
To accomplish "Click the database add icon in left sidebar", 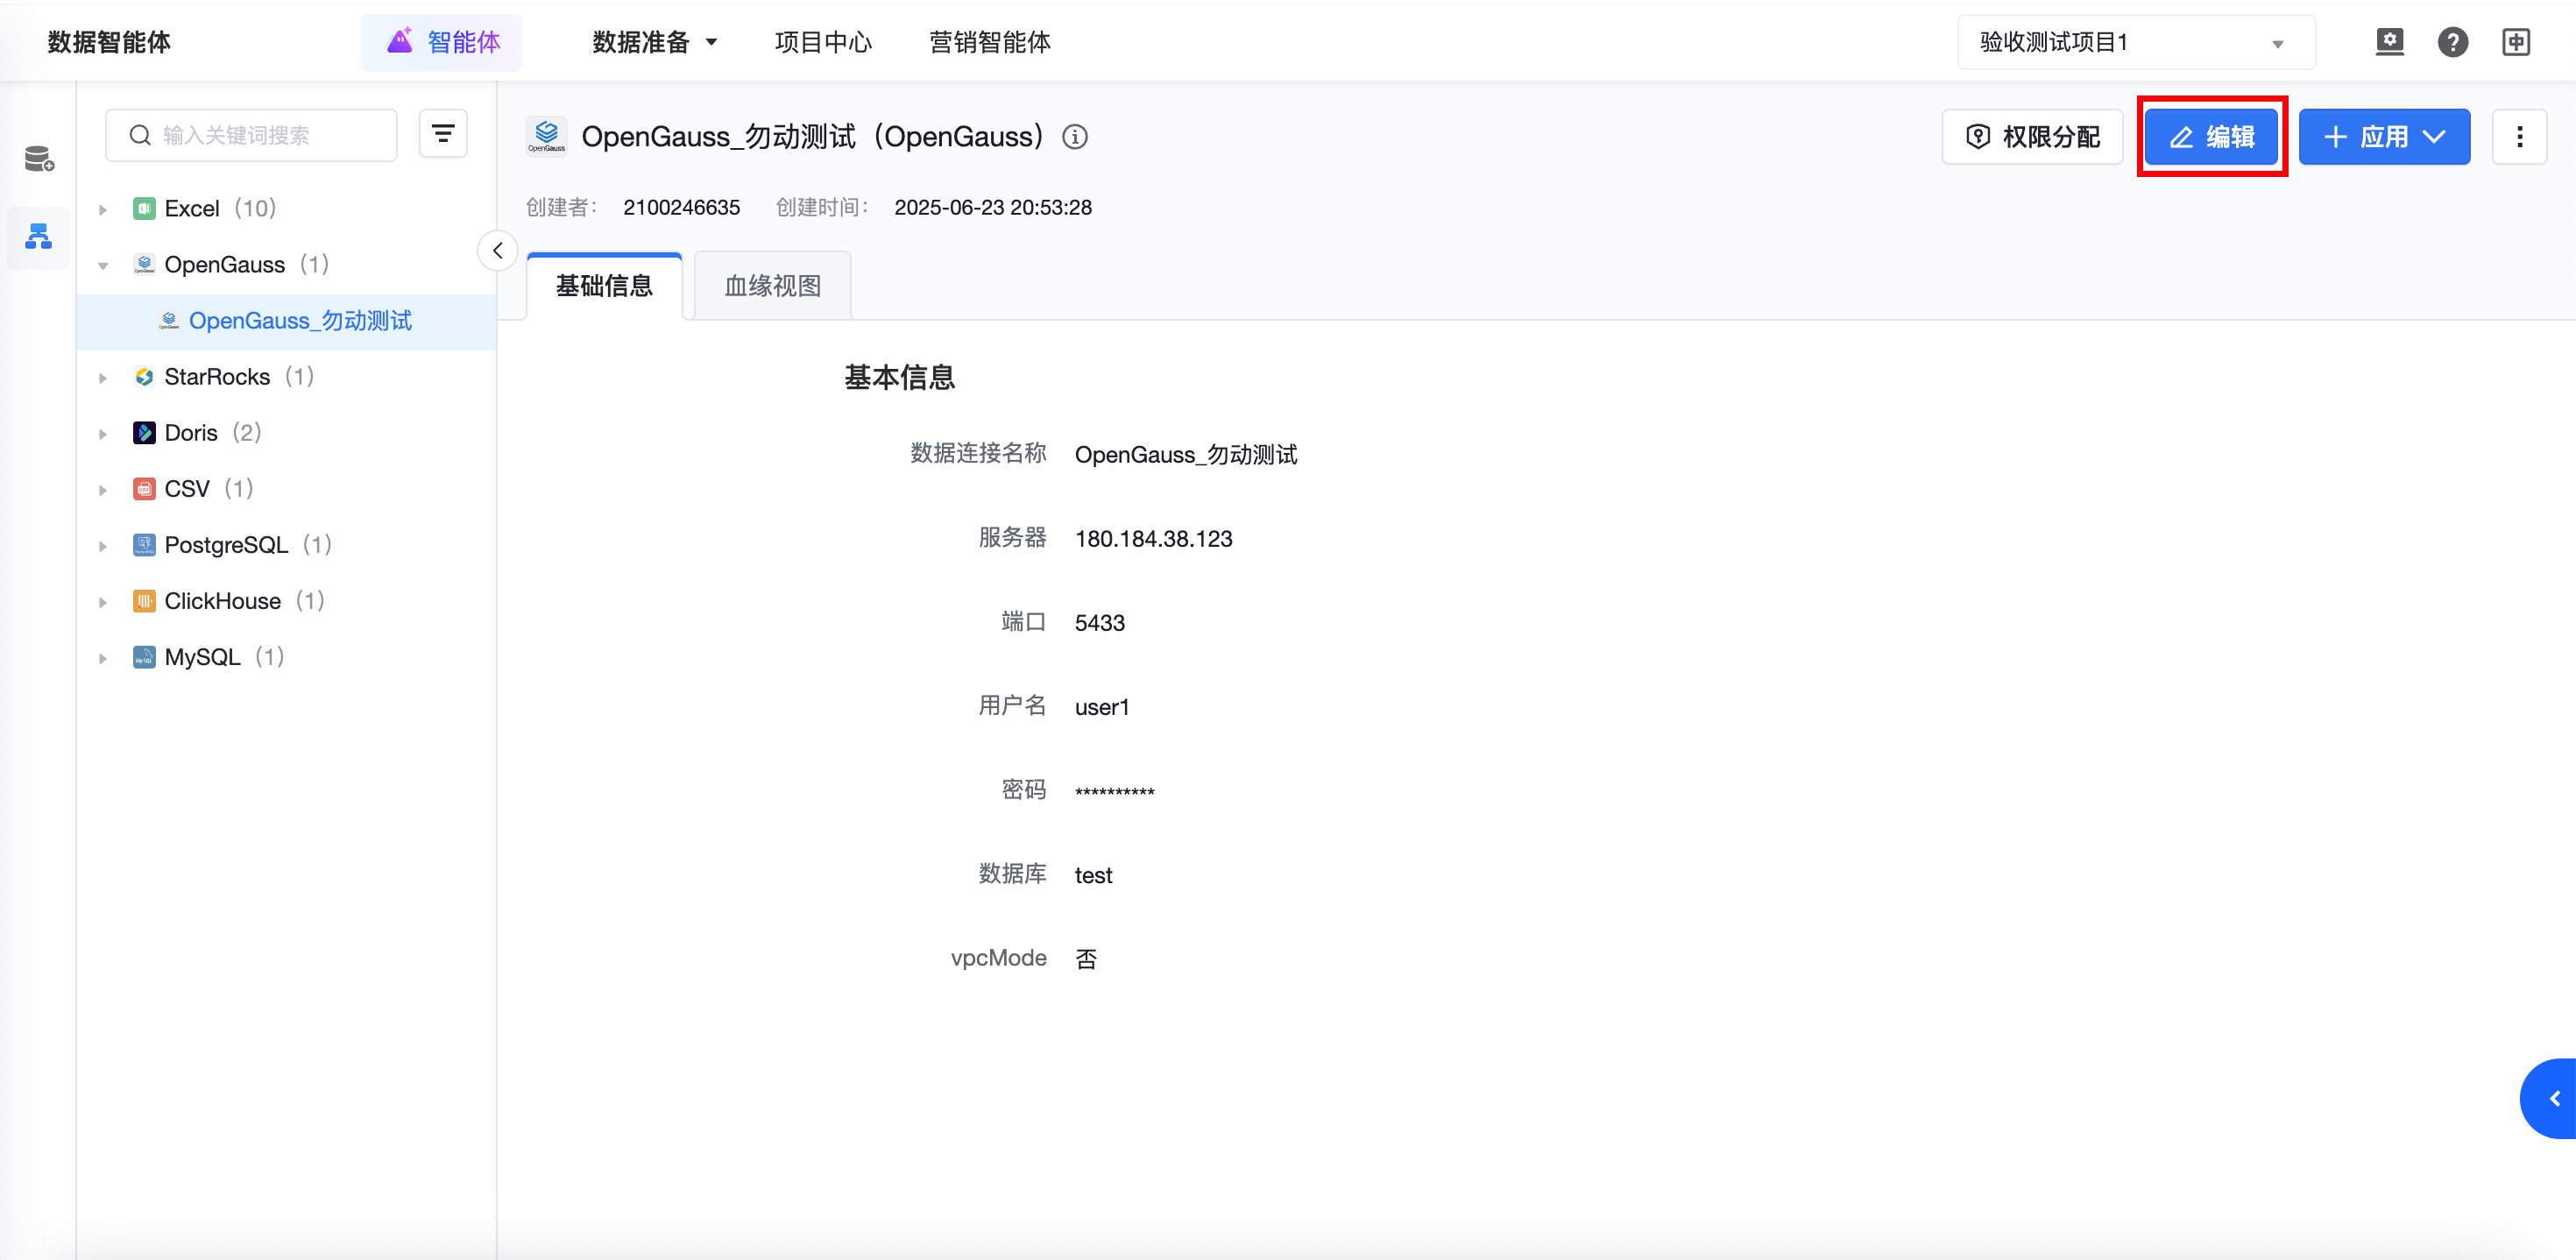I will coord(39,159).
